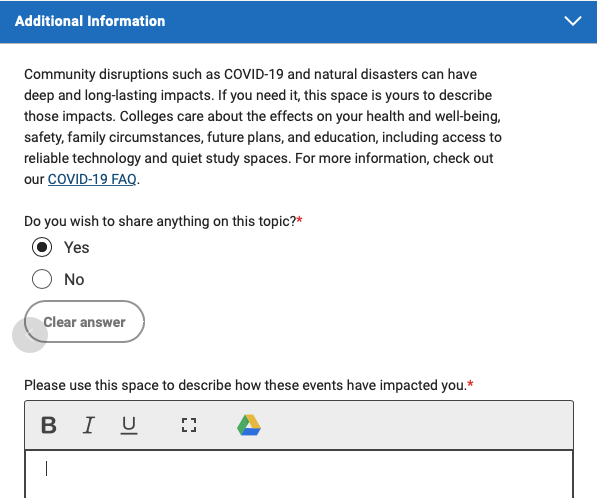Collapse section with the white chevron
597x498 pixels.
click(573, 21)
